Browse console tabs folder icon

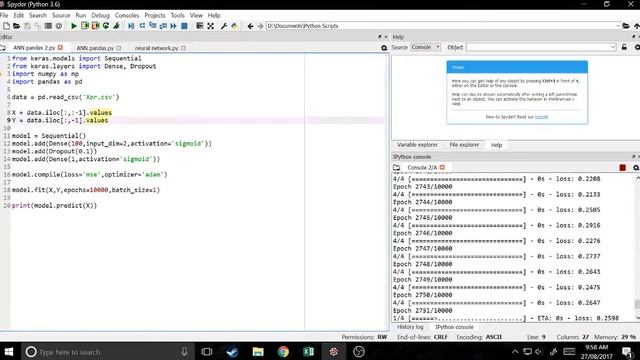pyautogui.click(x=396, y=167)
